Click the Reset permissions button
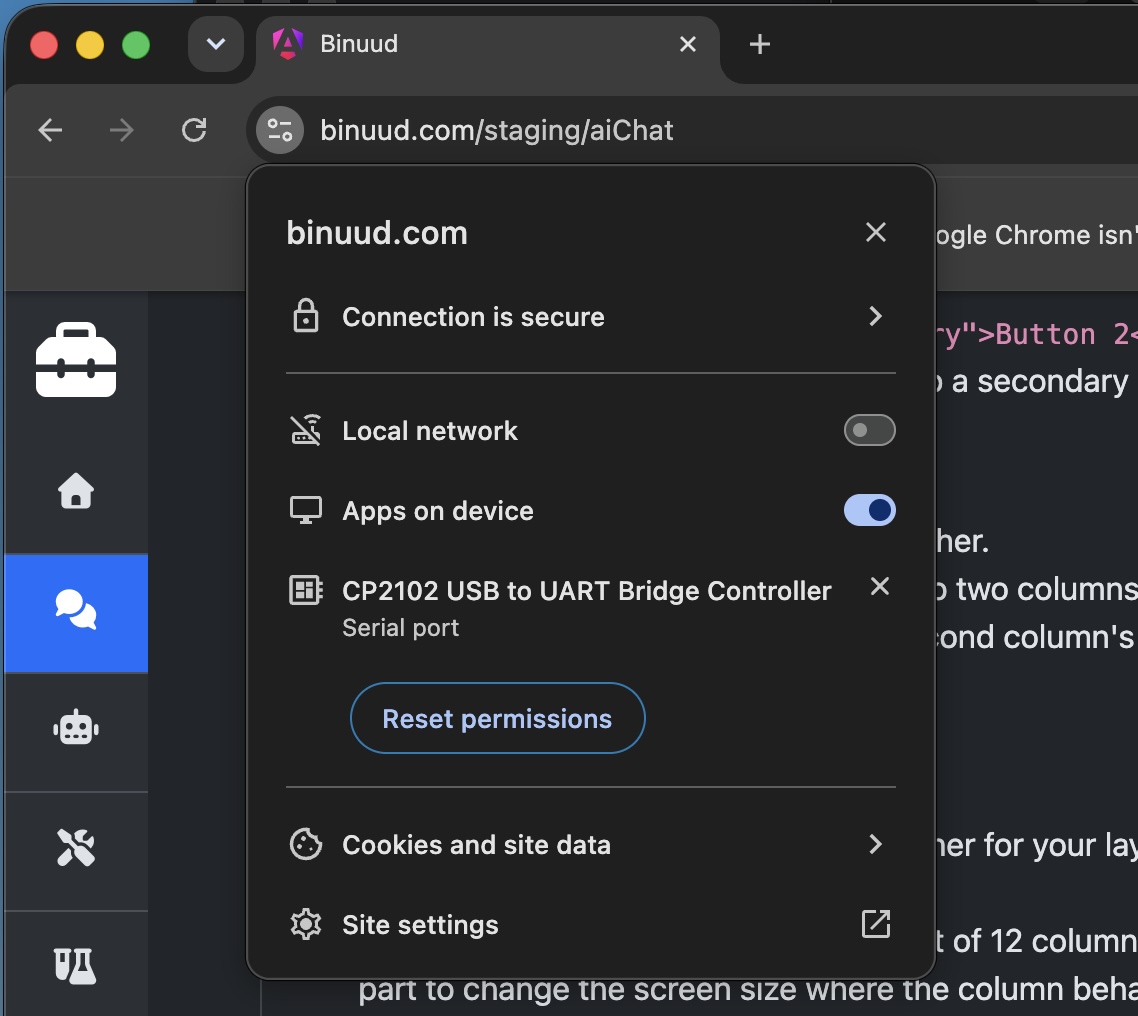1138x1016 pixels. 497,718
